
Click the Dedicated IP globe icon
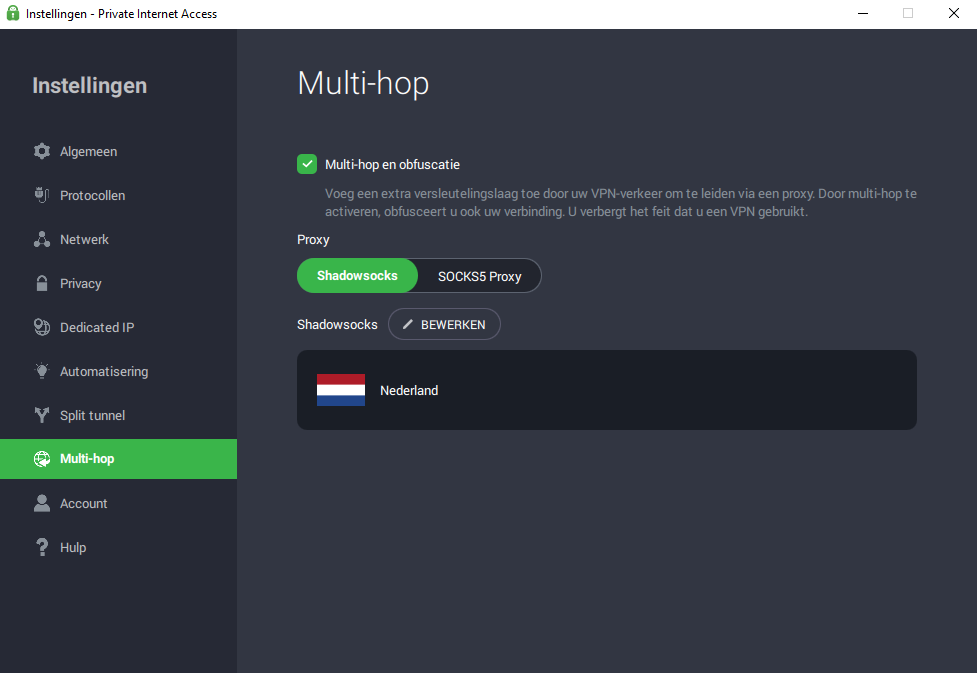pyautogui.click(x=42, y=328)
